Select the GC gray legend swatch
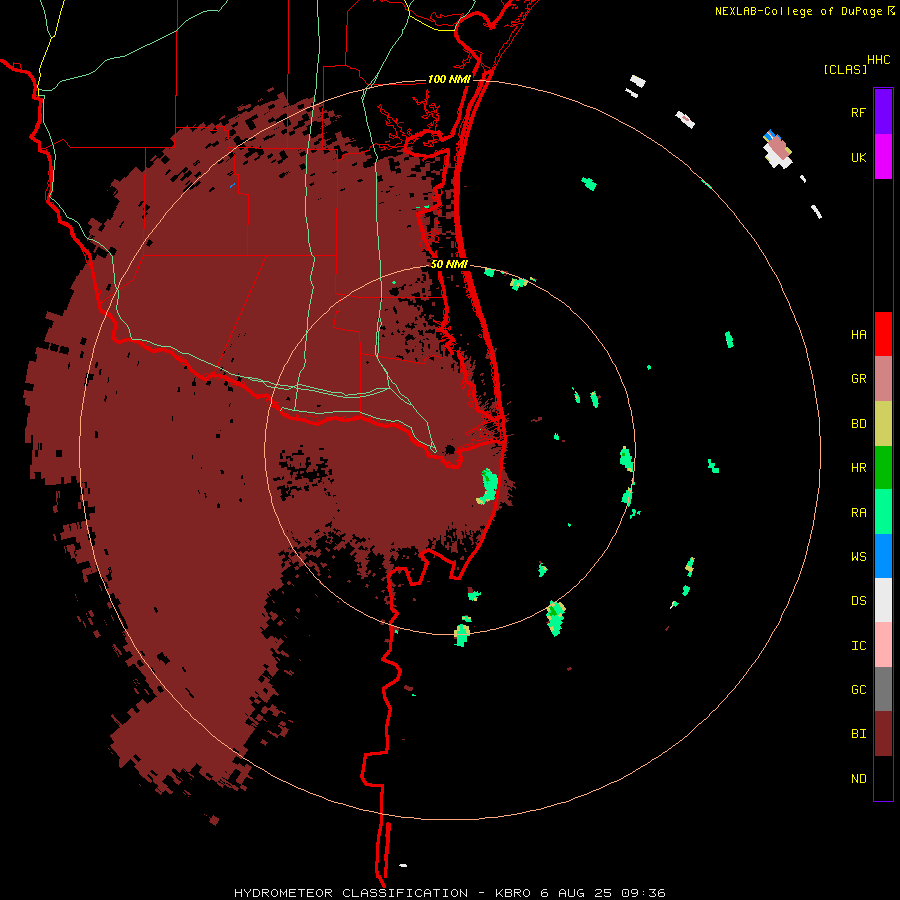This screenshot has height=900, width=900. click(x=883, y=689)
